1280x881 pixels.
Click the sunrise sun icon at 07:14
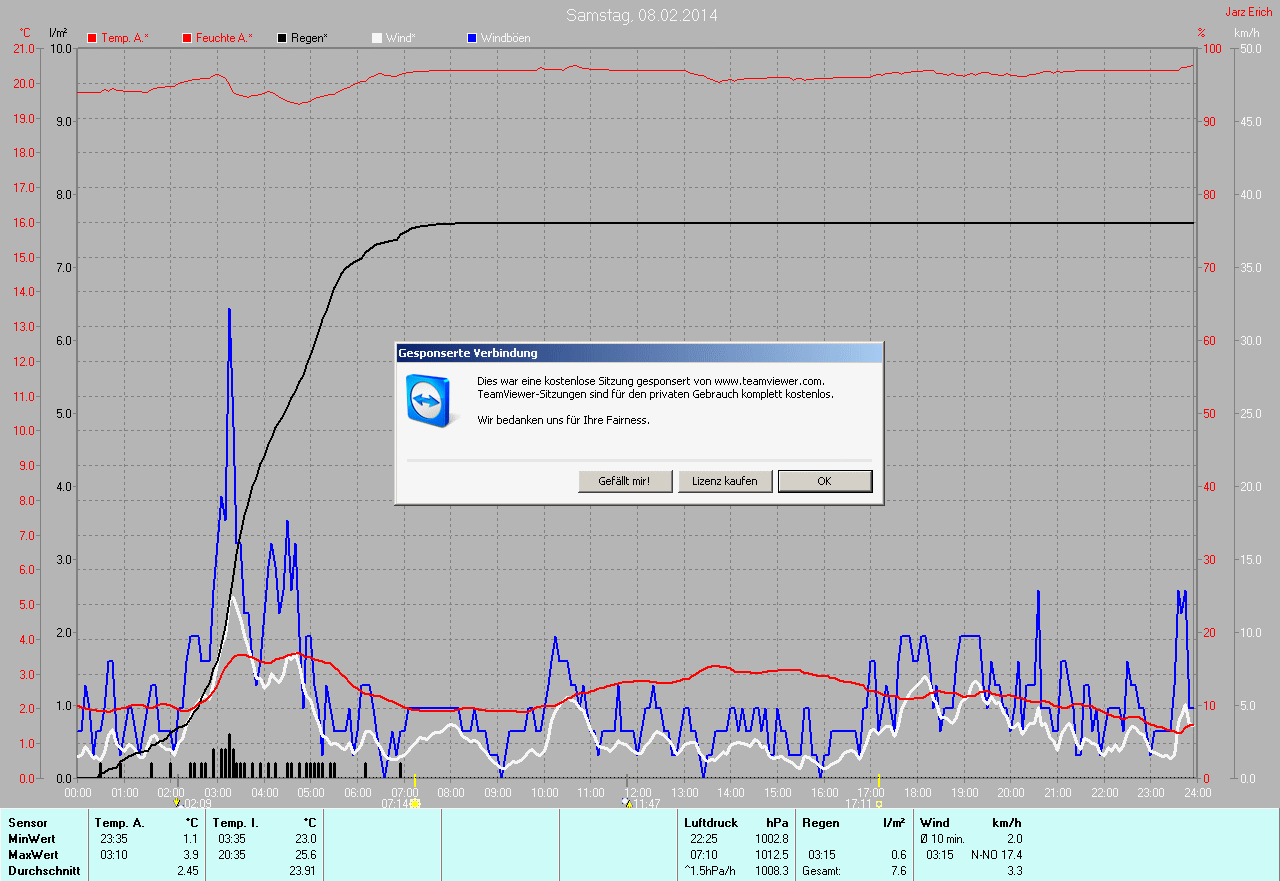(415, 803)
